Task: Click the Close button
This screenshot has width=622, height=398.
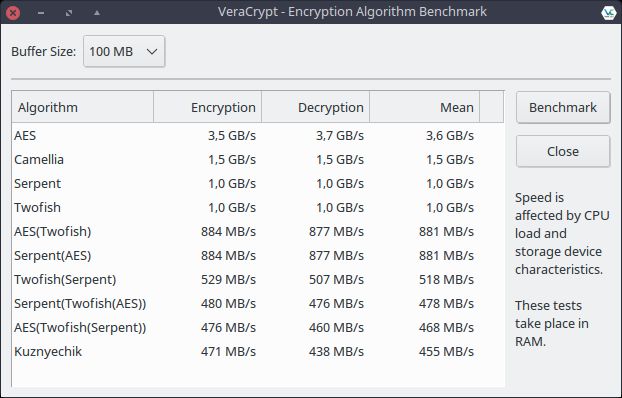Action: coord(563,151)
